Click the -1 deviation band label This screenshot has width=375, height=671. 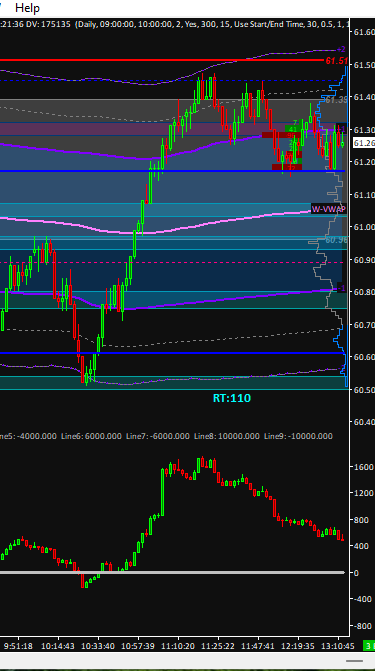click(x=341, y=288)
